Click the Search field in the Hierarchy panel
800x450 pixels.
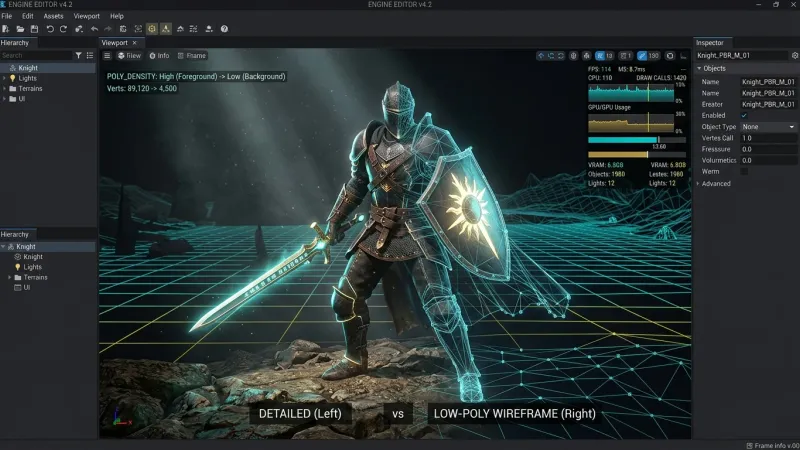click(x=36, y=56)
